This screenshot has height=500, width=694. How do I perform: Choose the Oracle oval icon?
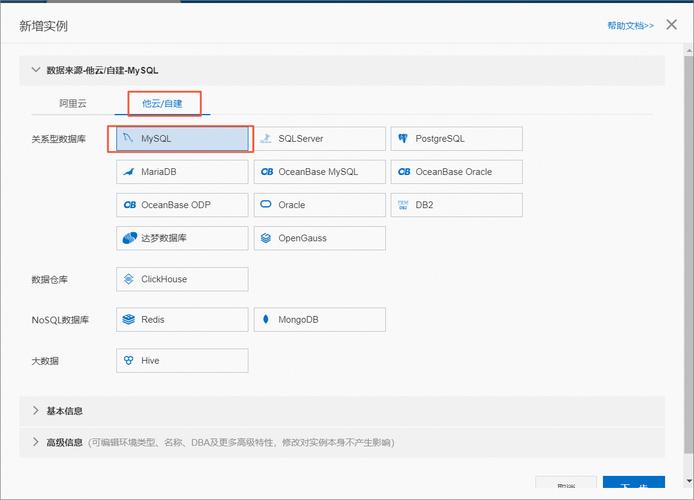point(266,204)
